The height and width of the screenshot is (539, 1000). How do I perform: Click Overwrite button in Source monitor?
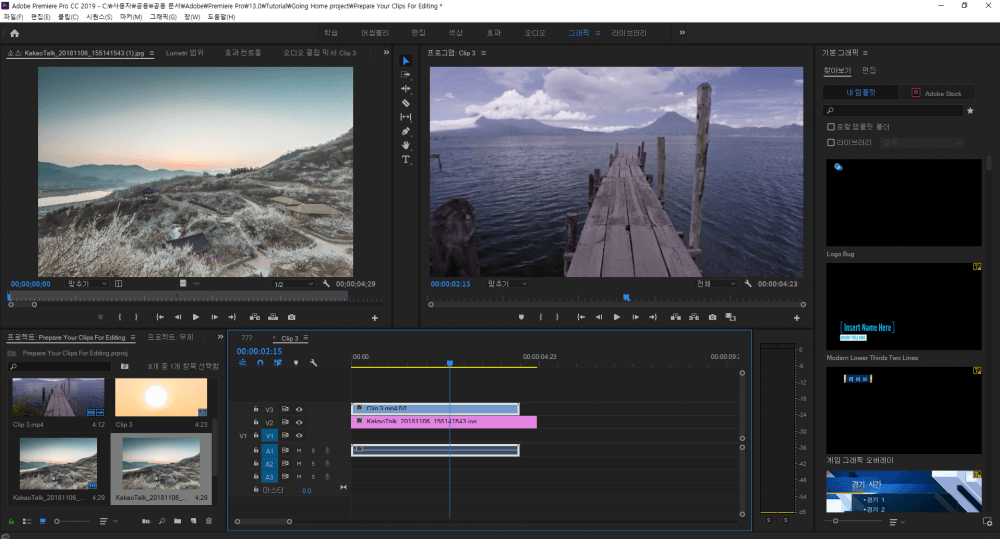pyautogui.click(x=273, y=317)
